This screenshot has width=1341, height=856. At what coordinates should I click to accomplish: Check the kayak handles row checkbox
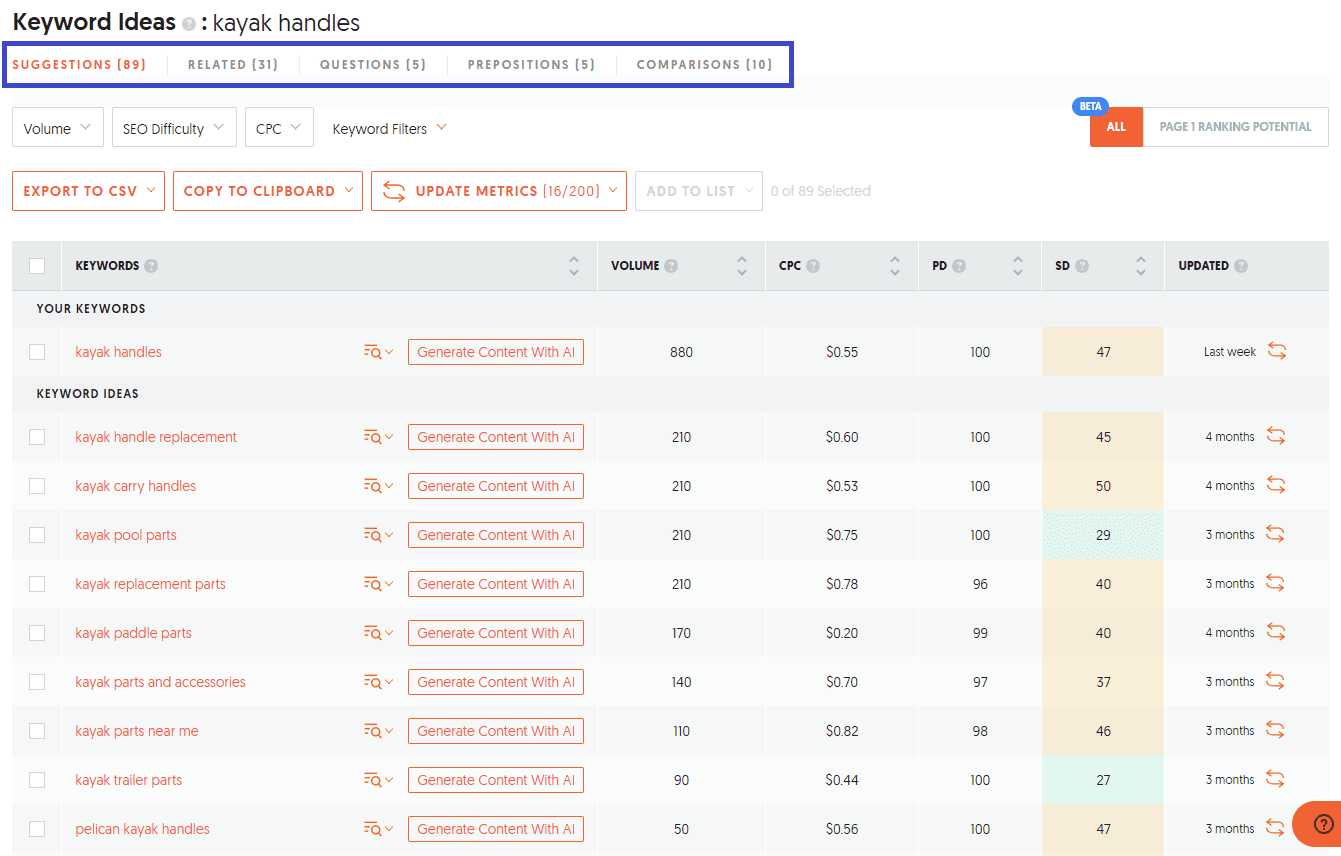point(37,352)
